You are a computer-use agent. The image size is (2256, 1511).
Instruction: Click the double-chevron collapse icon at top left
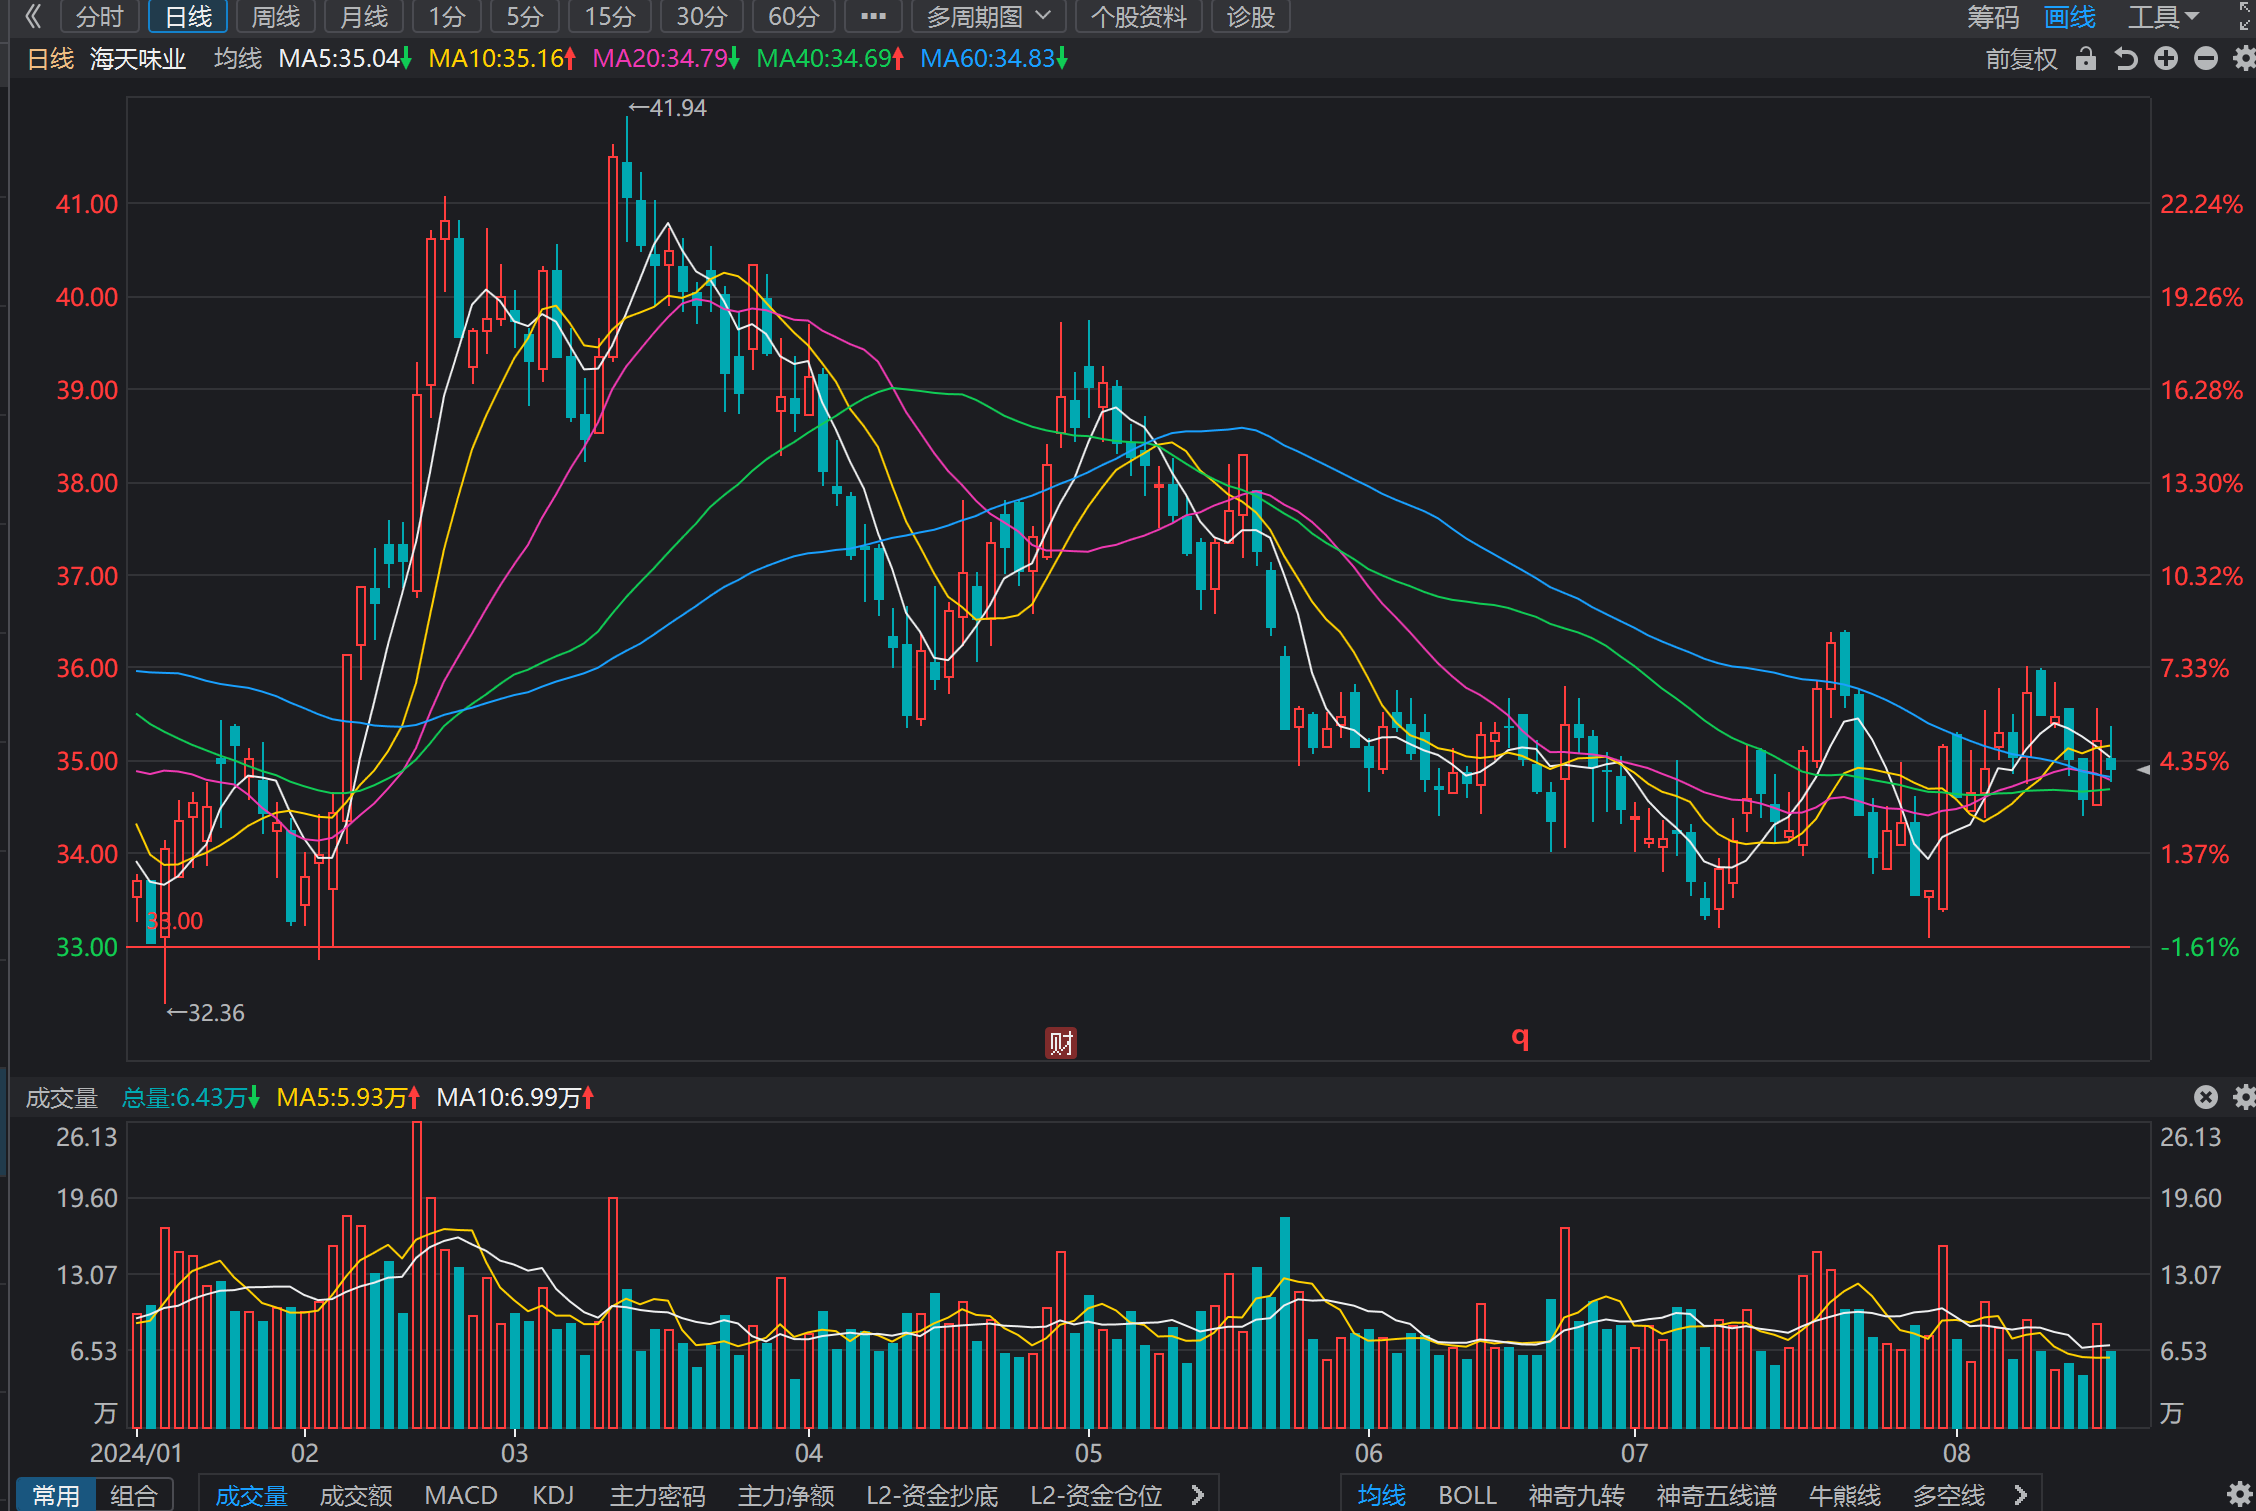tap(33, 16)
